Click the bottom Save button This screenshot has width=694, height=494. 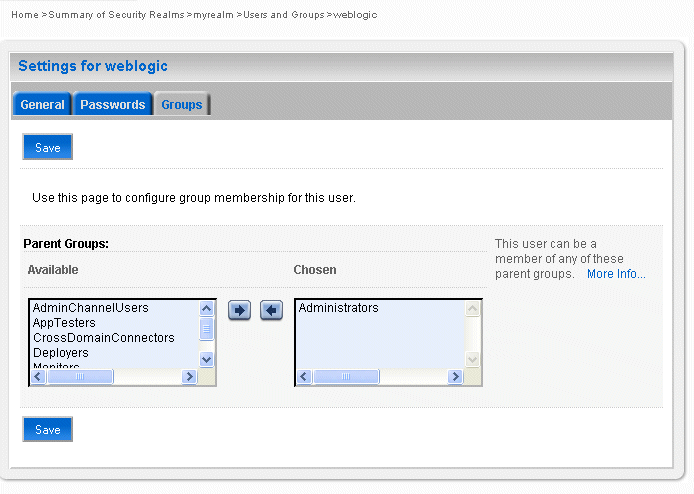(47, 429)
